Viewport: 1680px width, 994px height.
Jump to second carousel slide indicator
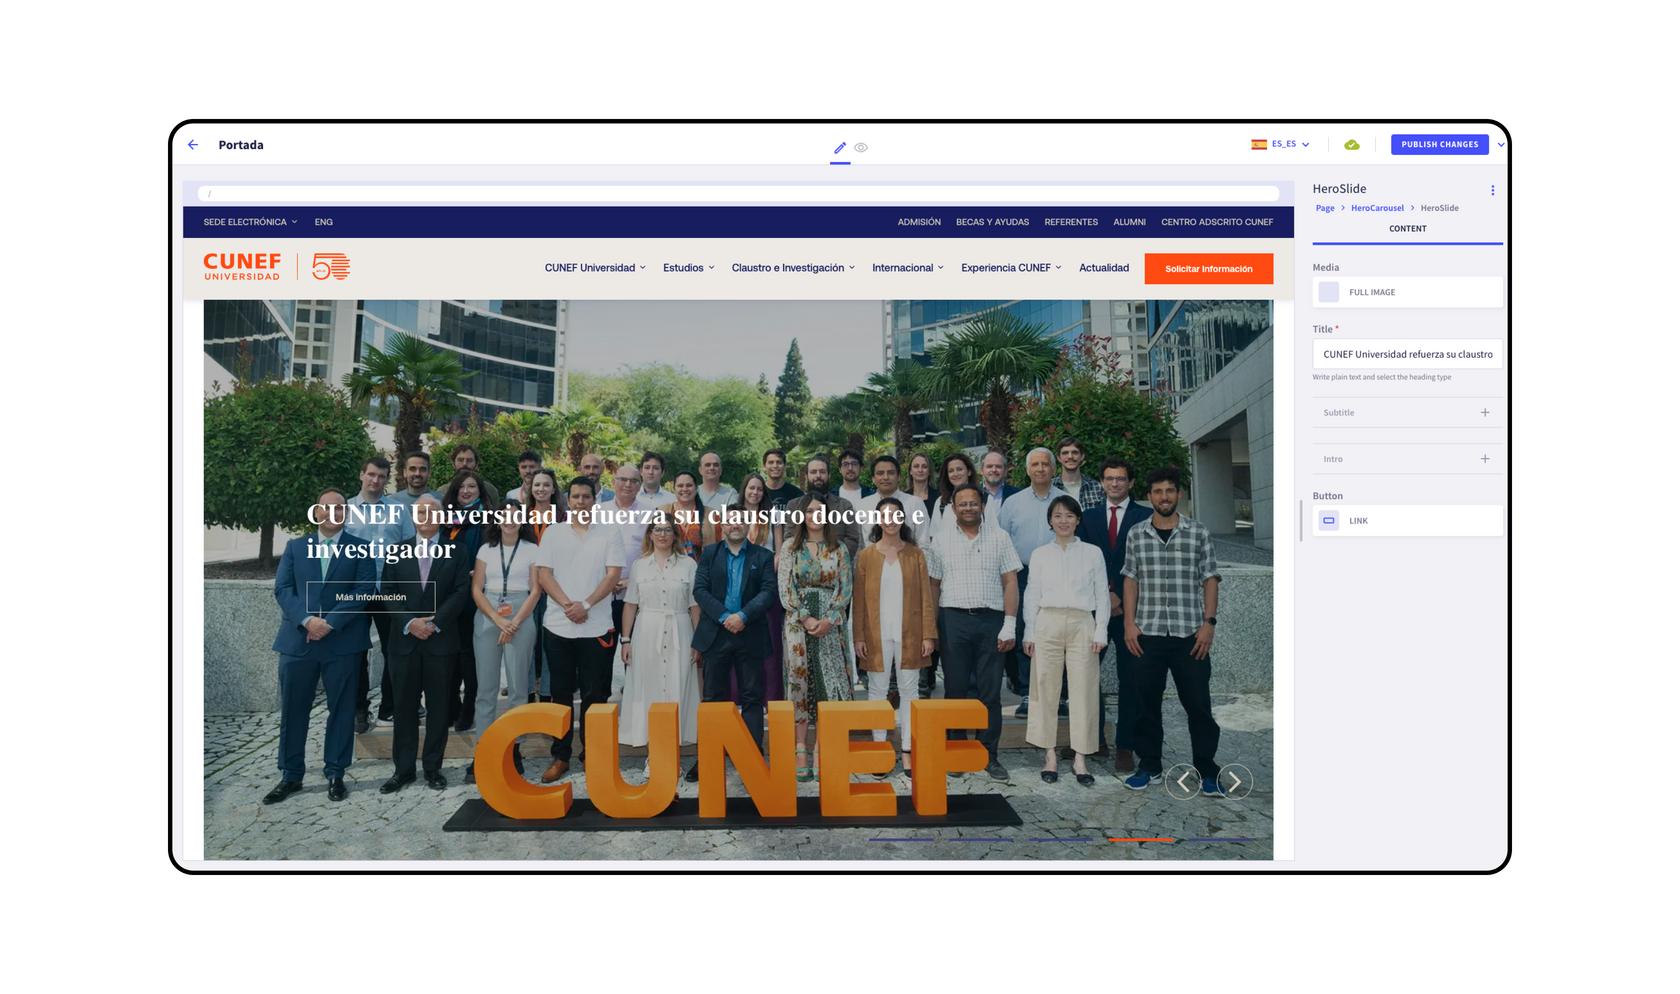click(981, 839)
